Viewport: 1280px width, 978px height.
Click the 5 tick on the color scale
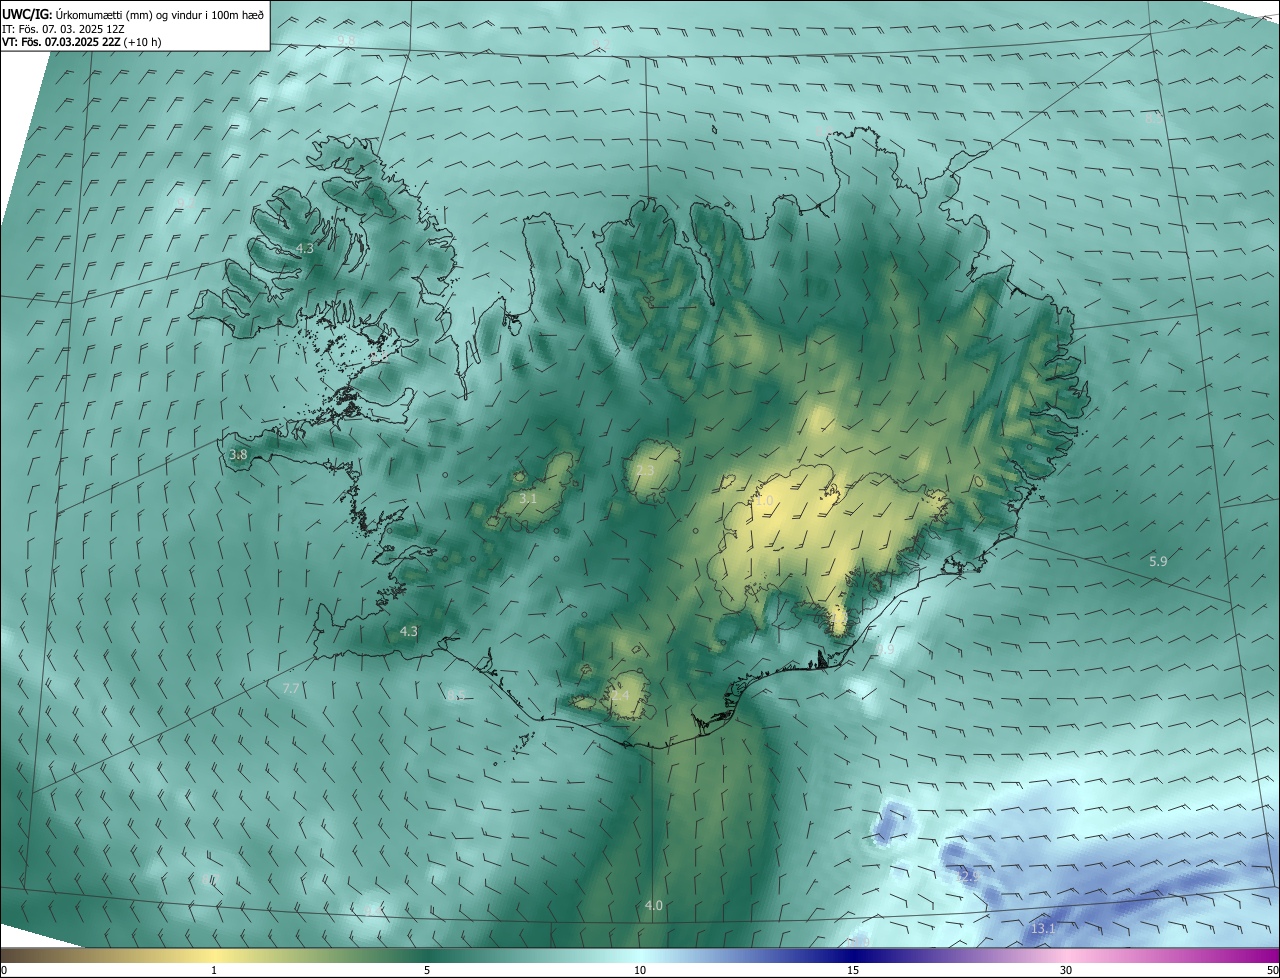point(427,970)
